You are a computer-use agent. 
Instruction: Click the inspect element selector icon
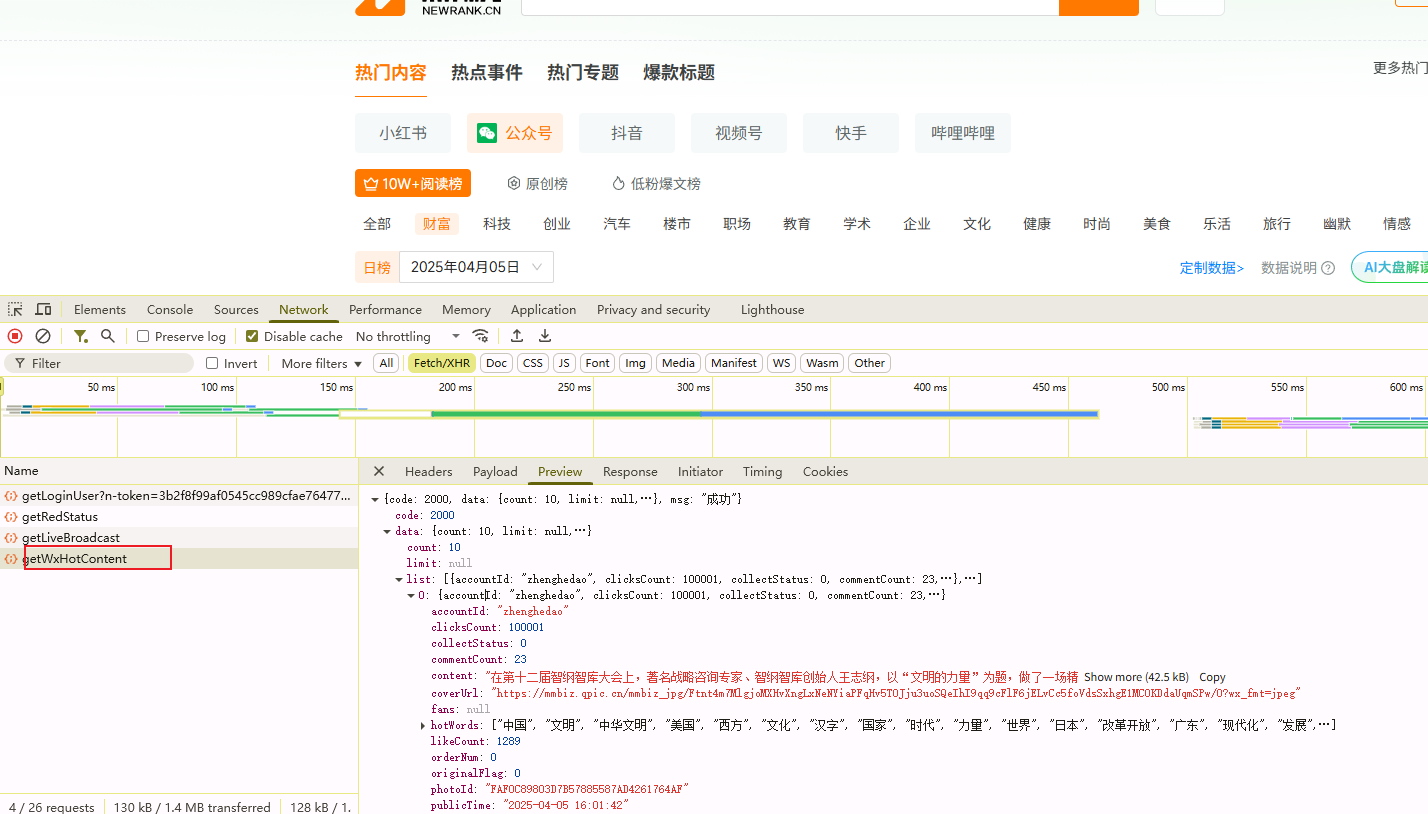pos(15,310)
